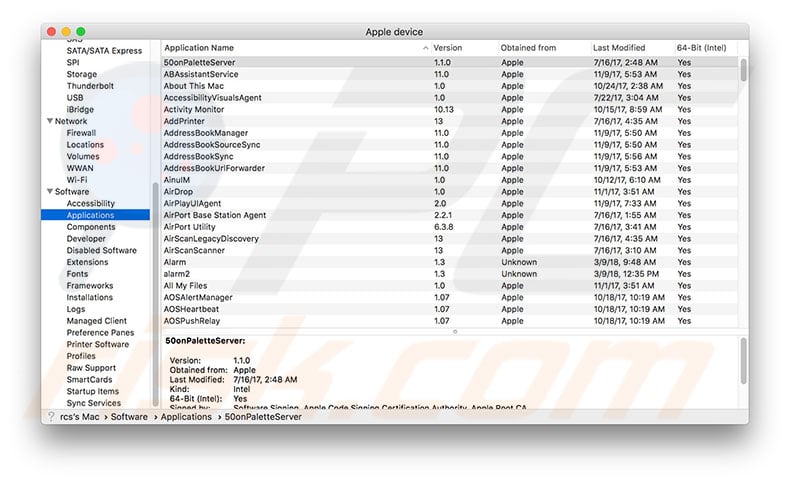Select AirPort Base Station Agent row
This screenshot has height=483, width=790.
(x=449, y=215)
